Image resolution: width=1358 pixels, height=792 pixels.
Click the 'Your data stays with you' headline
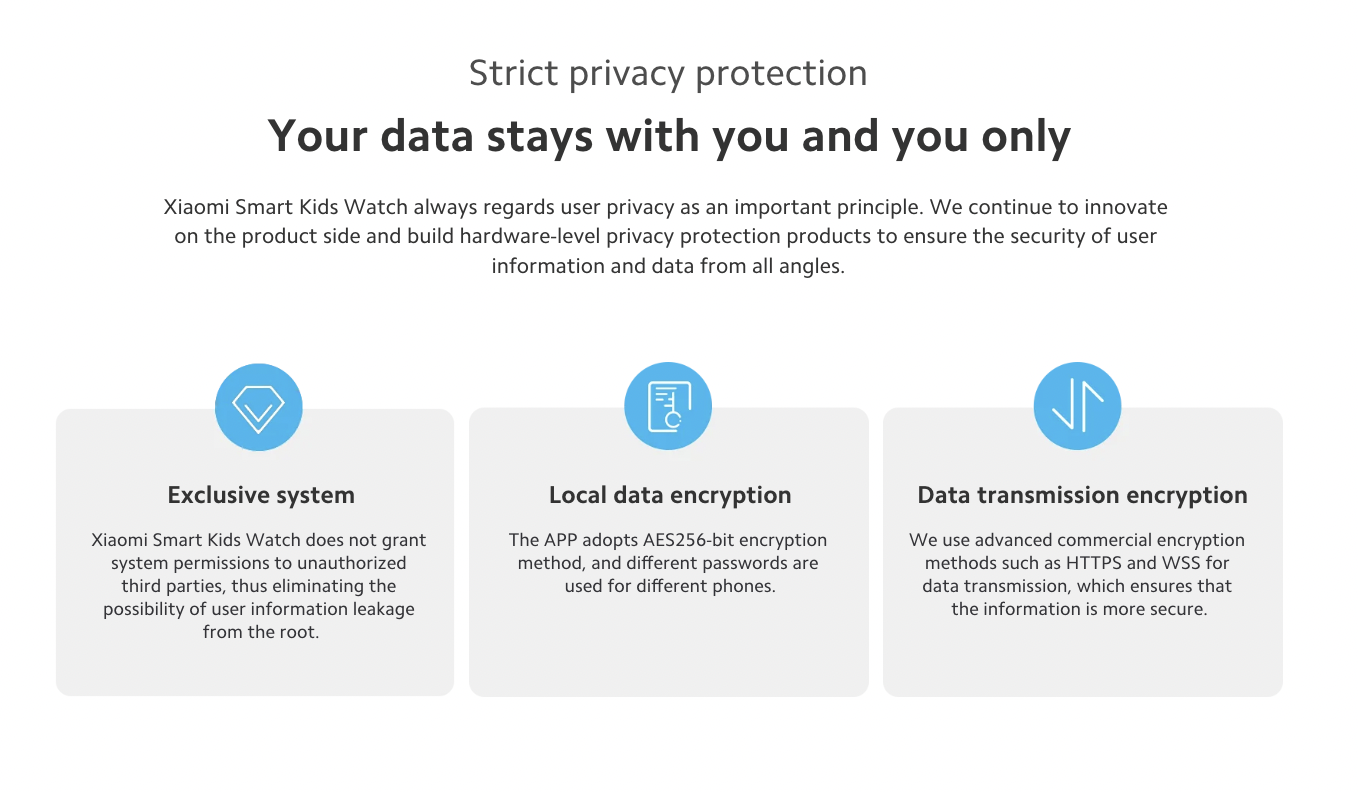pyautogui.click(x=669, y=136)
